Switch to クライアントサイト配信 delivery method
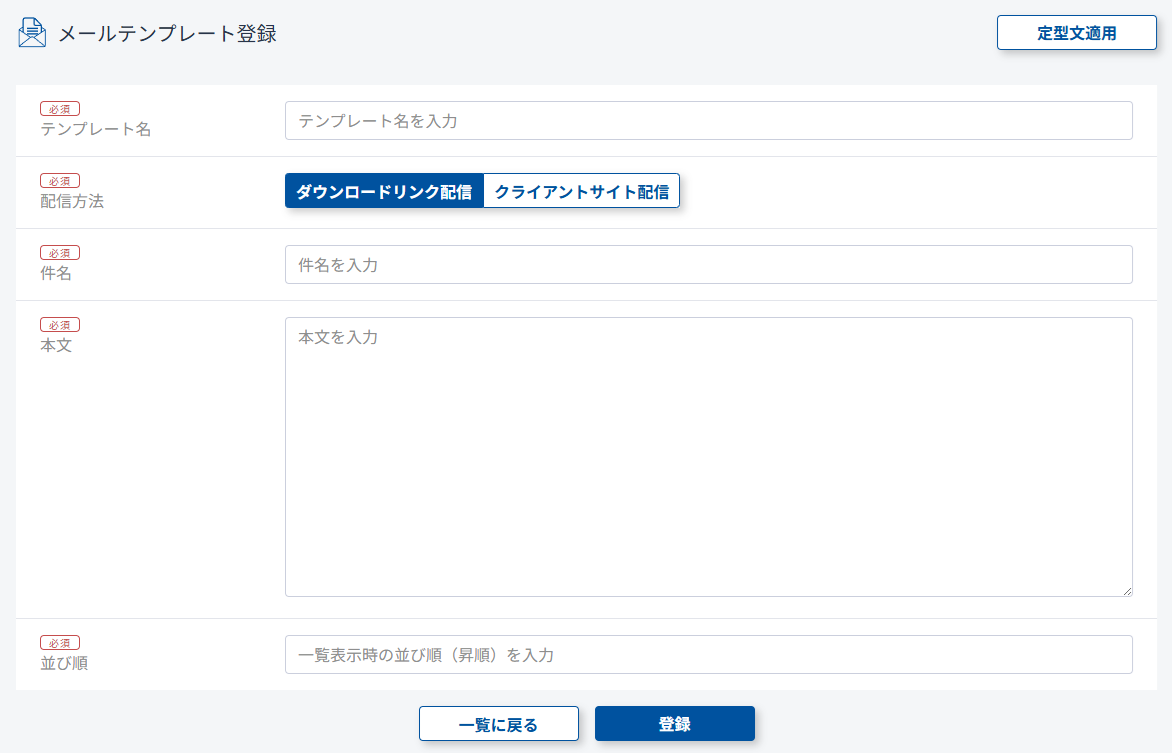The height and width of the screenshot is (753, 1172). 581,192
